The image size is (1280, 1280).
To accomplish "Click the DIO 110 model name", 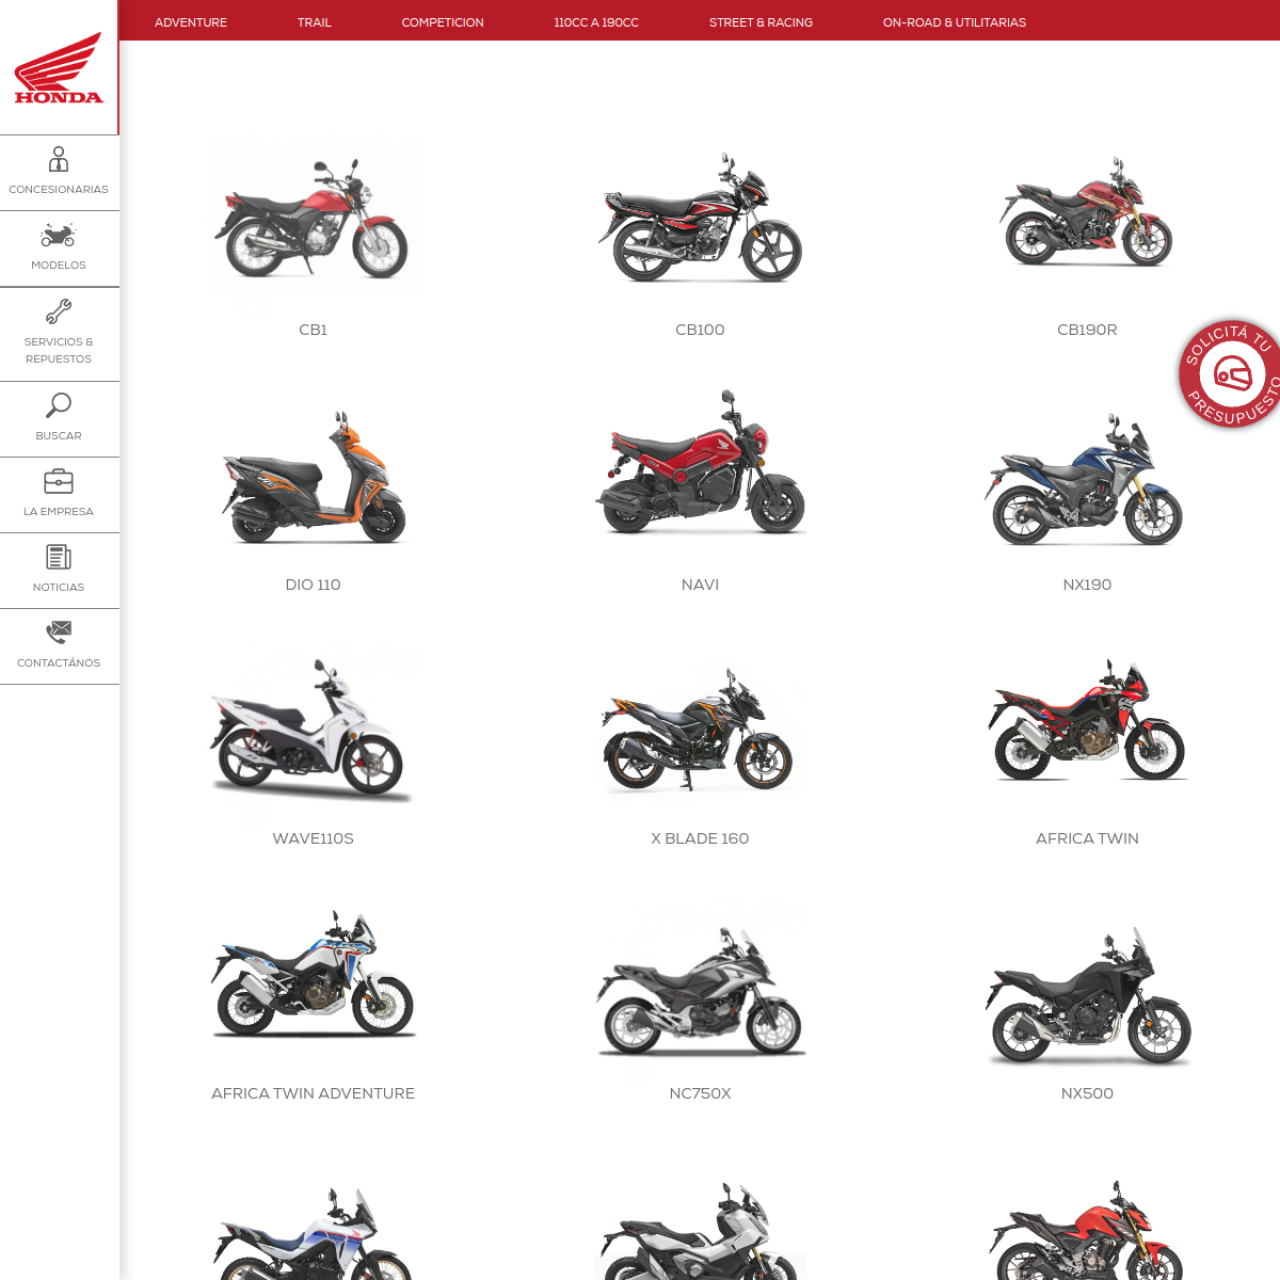I will point(313,585).
